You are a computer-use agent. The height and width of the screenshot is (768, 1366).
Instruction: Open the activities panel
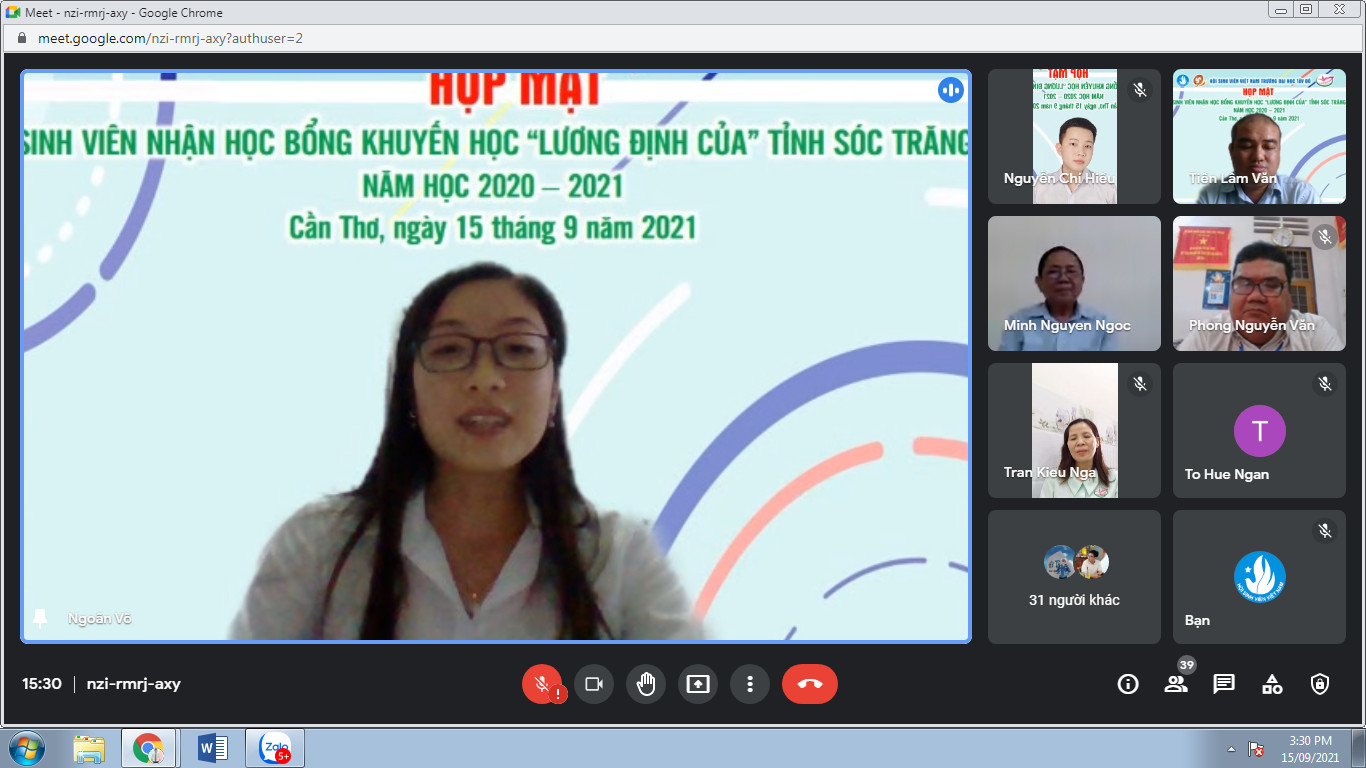click(x=1272, y=684)
